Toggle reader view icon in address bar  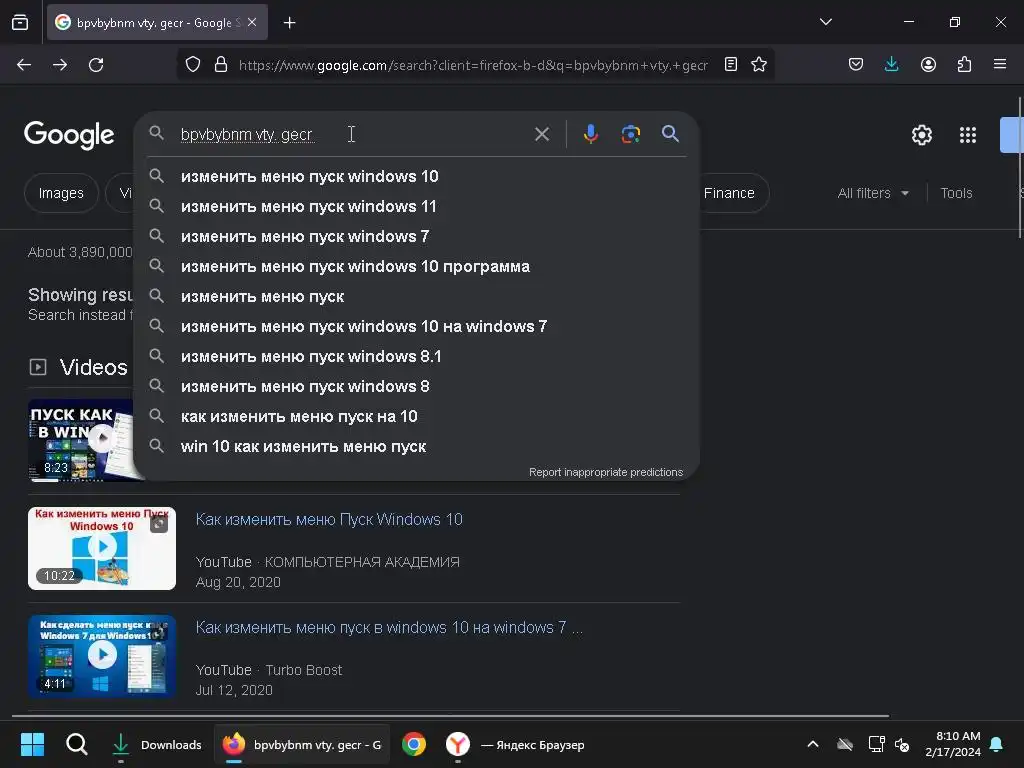click(x=731, y=65)
